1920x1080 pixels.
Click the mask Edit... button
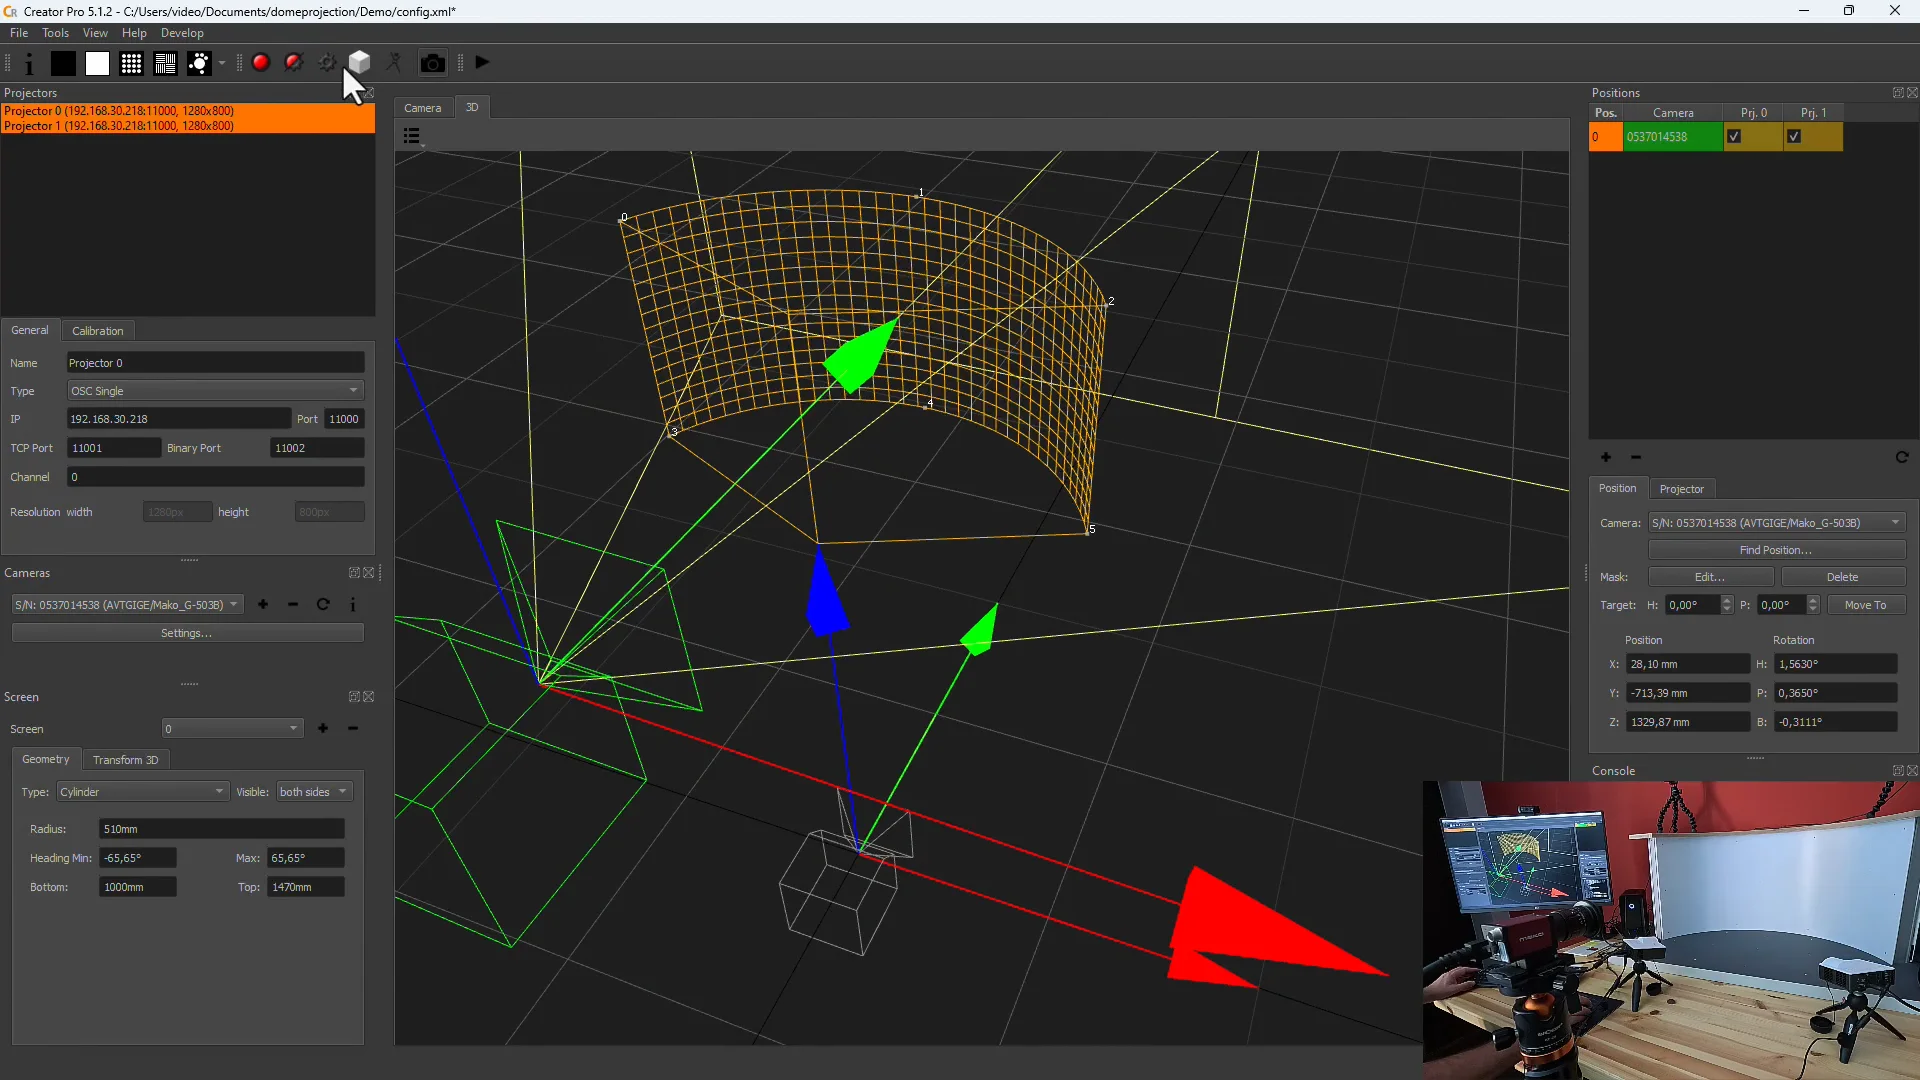[x=1710, y=577]
